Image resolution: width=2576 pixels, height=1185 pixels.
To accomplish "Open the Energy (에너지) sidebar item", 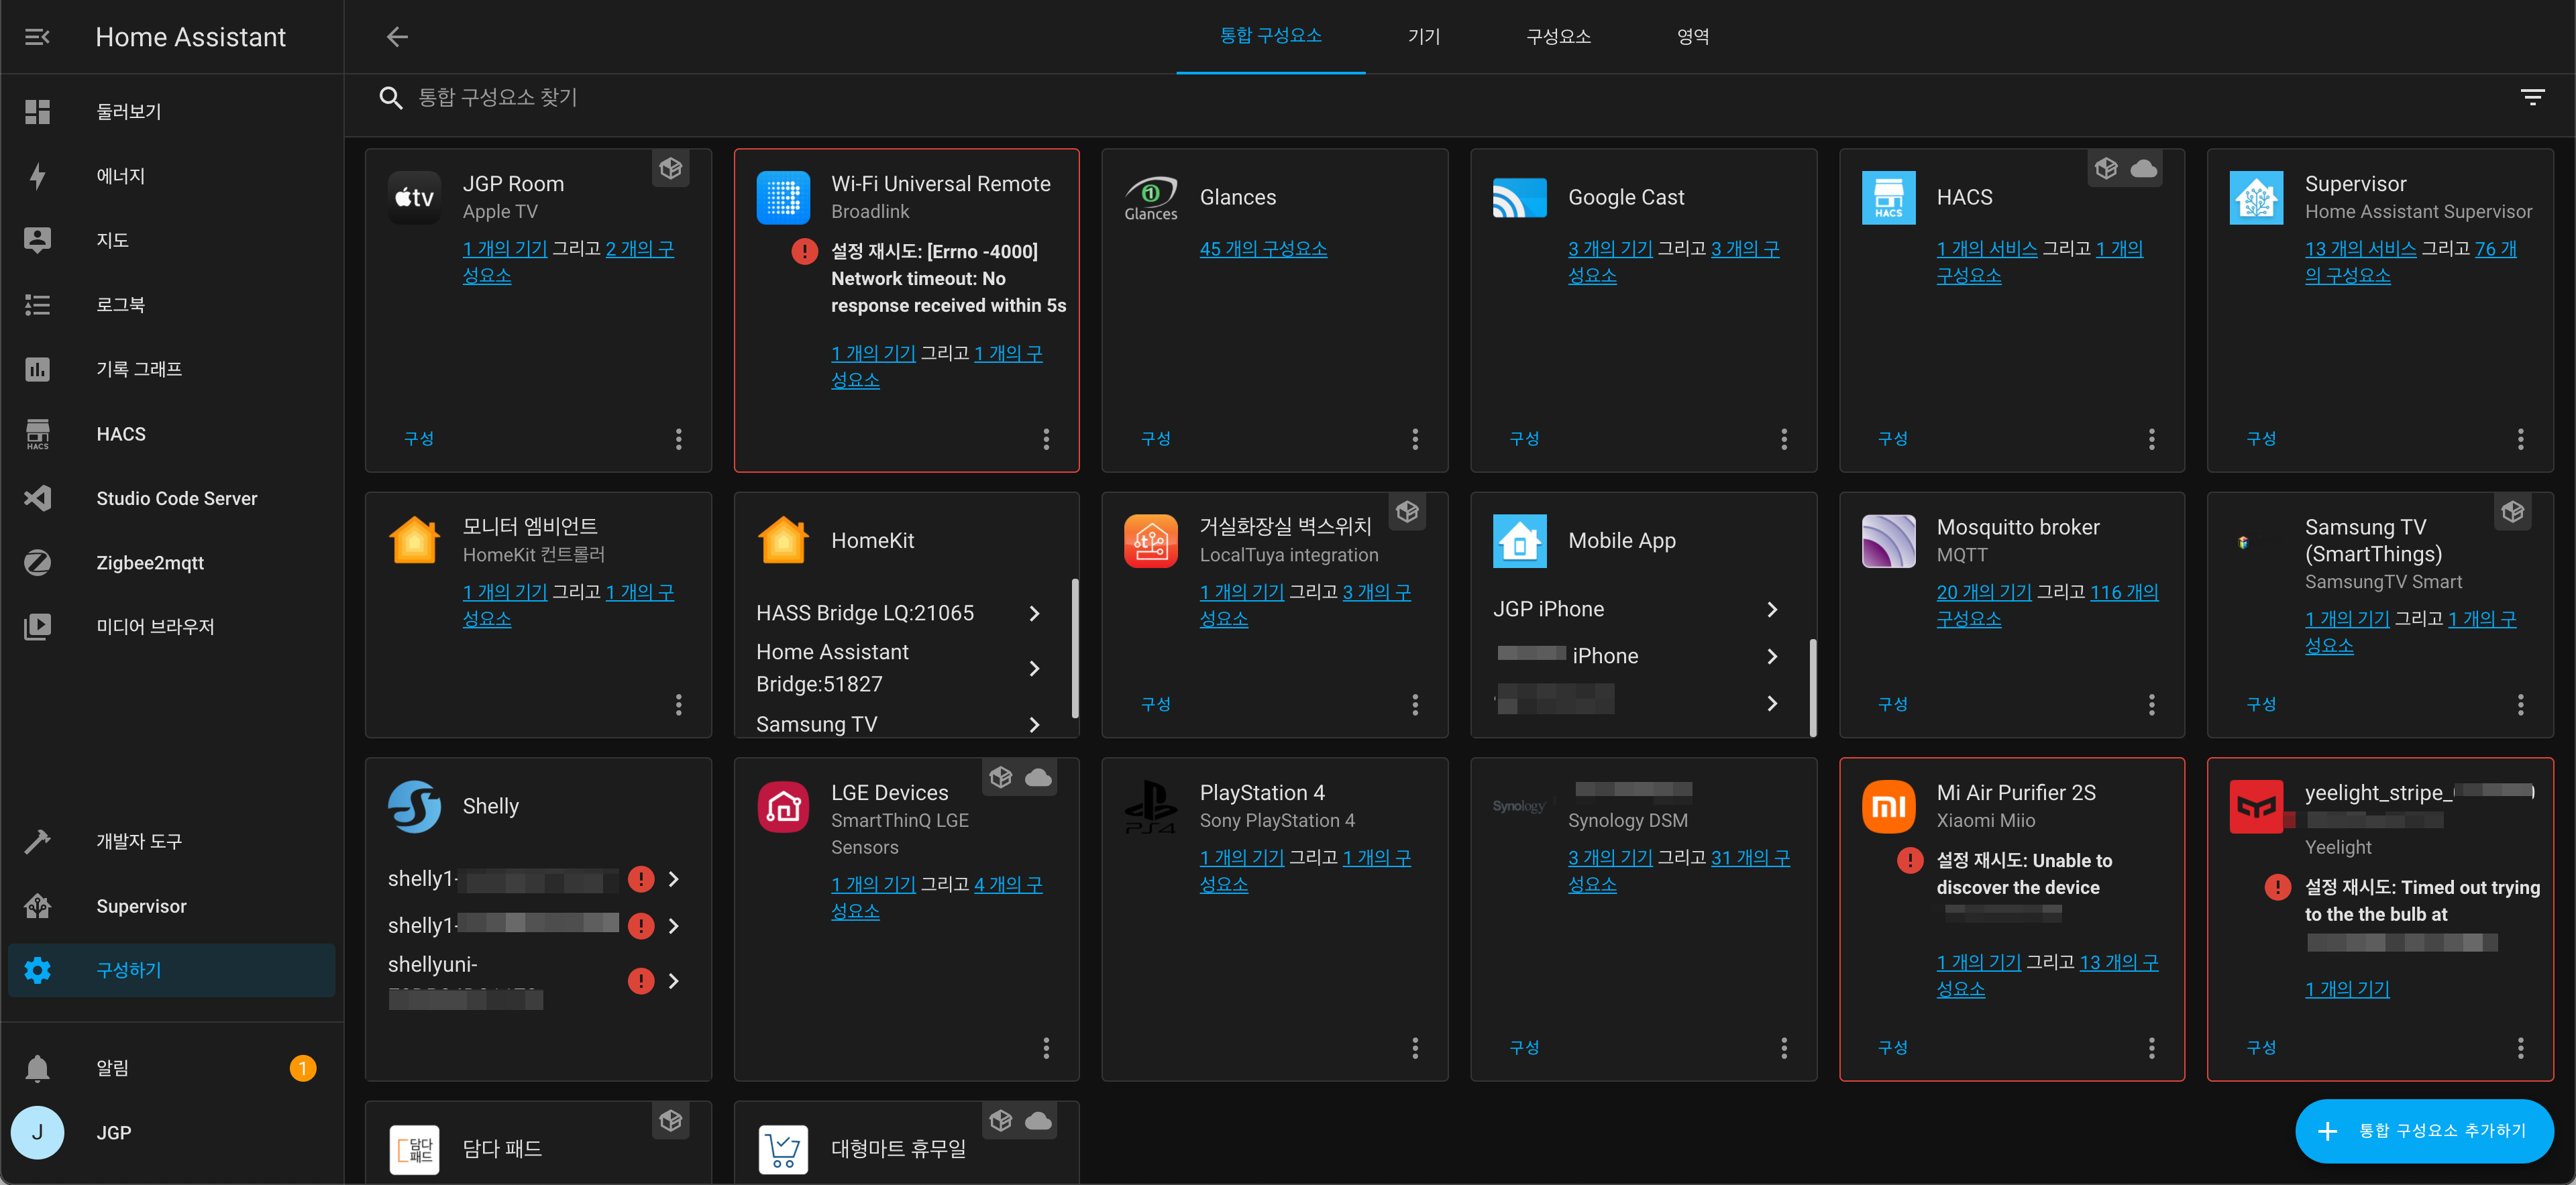I will (x=120, y=176).
